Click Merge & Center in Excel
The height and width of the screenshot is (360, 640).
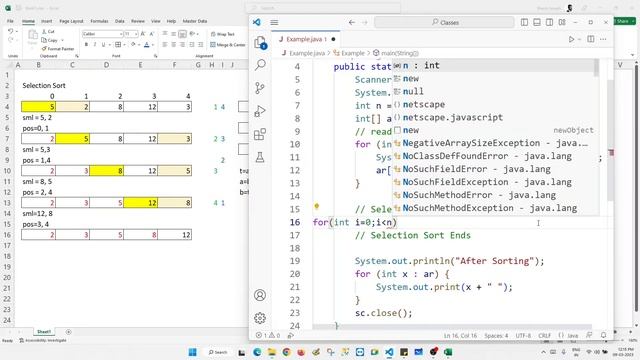[228, 44]
